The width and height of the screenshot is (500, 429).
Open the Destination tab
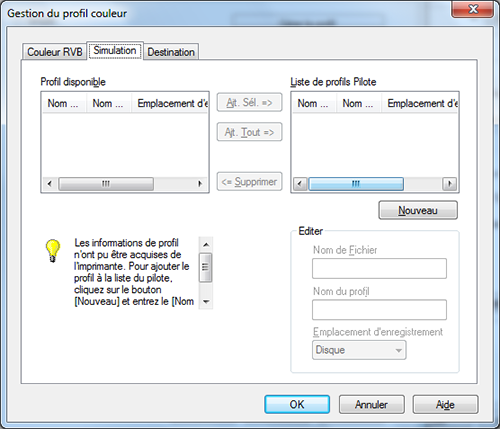(171, 52)
